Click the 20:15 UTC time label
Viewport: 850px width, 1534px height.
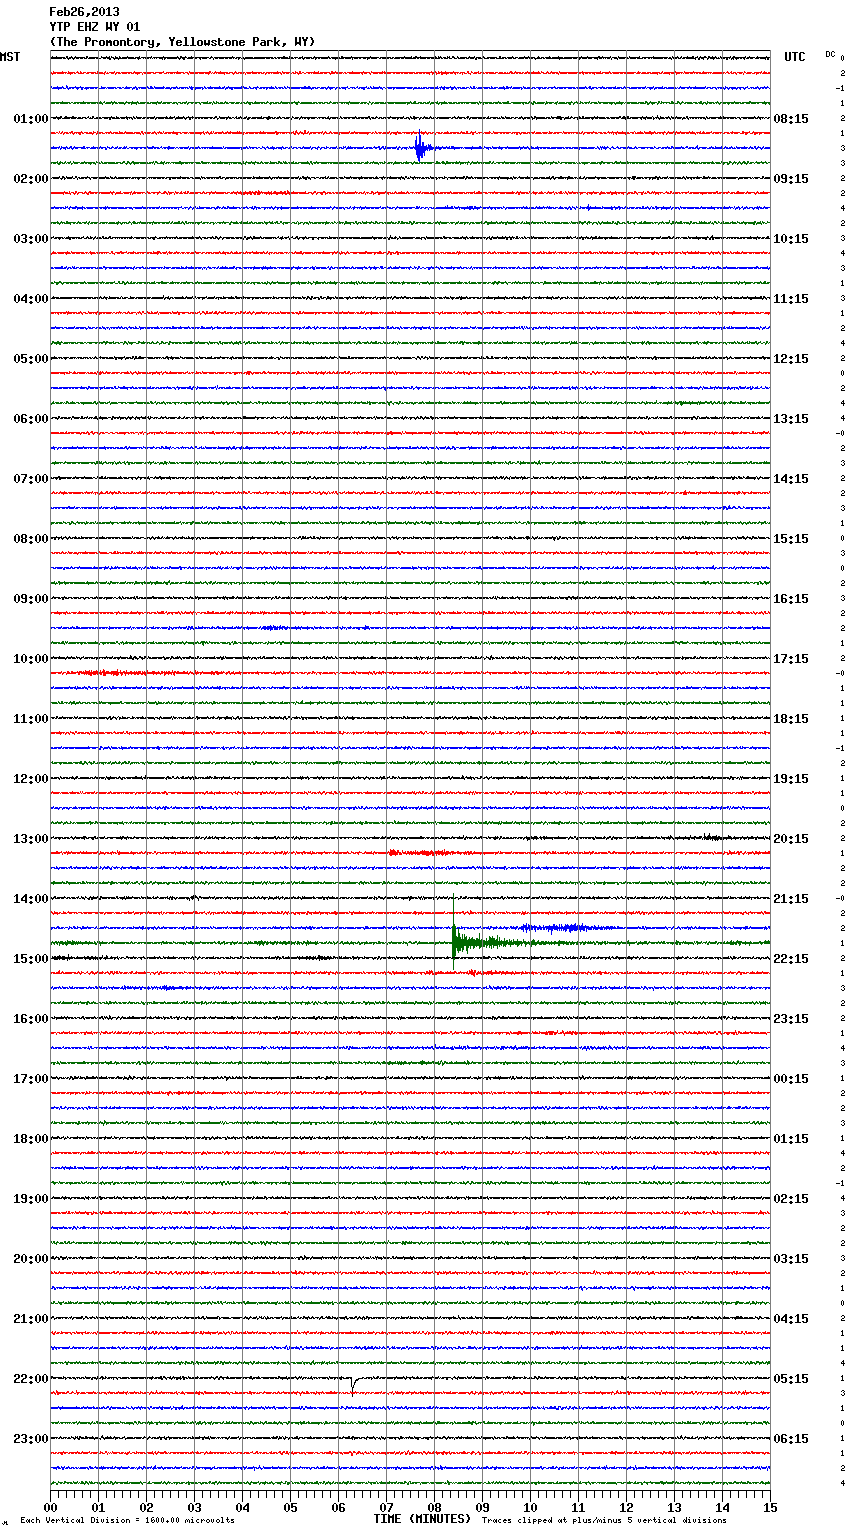[x=791, y=839]
